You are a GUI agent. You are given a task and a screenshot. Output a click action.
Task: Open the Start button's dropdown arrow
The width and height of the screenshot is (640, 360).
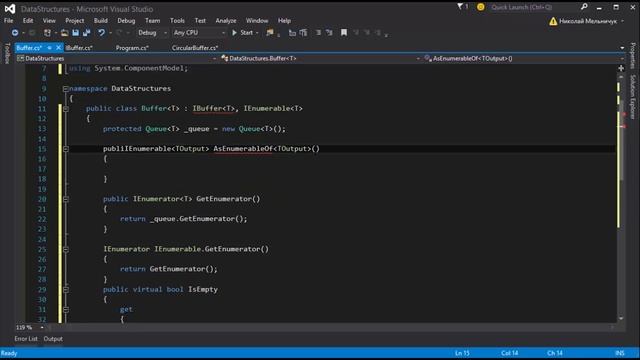click(x=257, y=33)
